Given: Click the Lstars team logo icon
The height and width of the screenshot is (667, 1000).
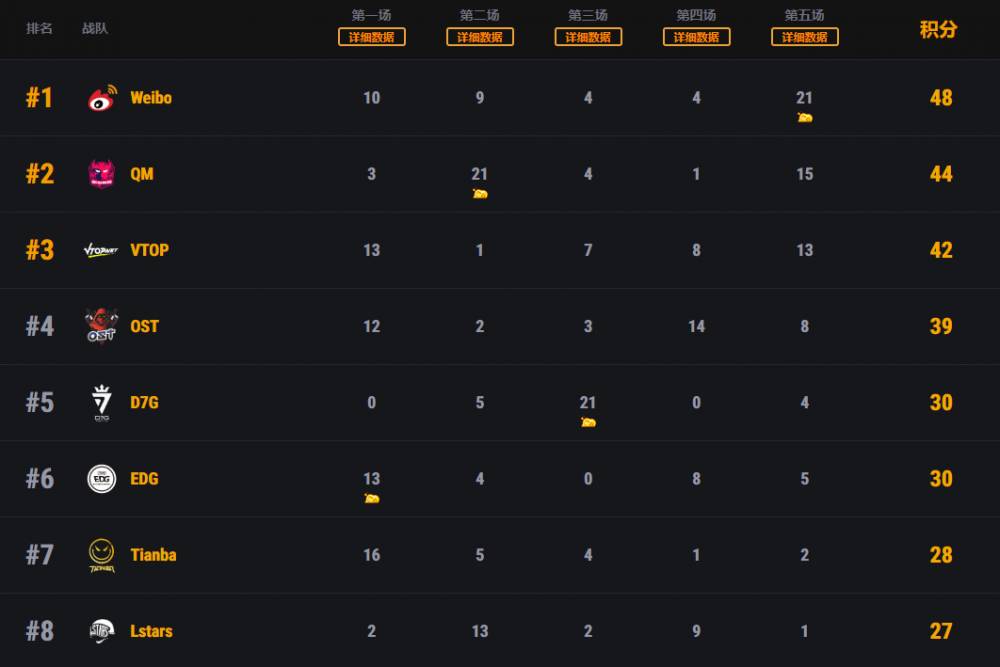Looking at the screenshot, I should [101, 631].
